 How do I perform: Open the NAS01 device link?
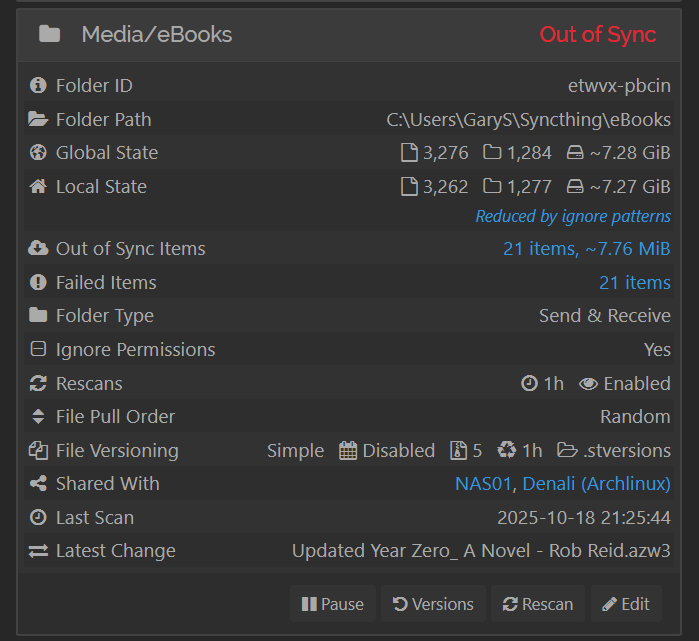click(483, 484)
